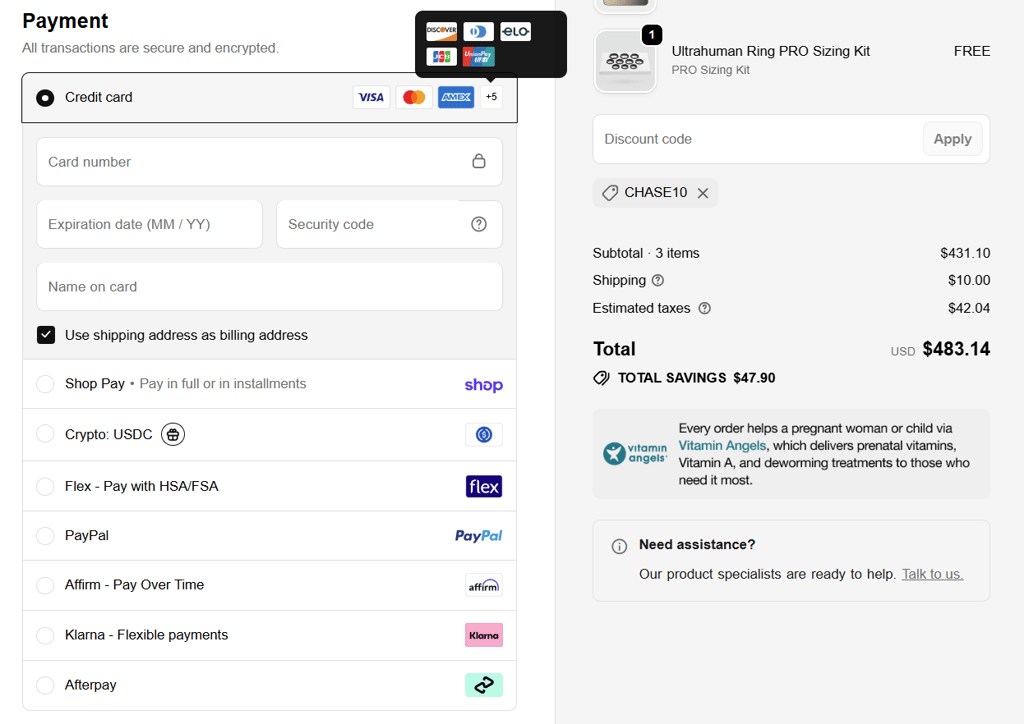
Task: Focus the Security code field
Action: point(389,224)
